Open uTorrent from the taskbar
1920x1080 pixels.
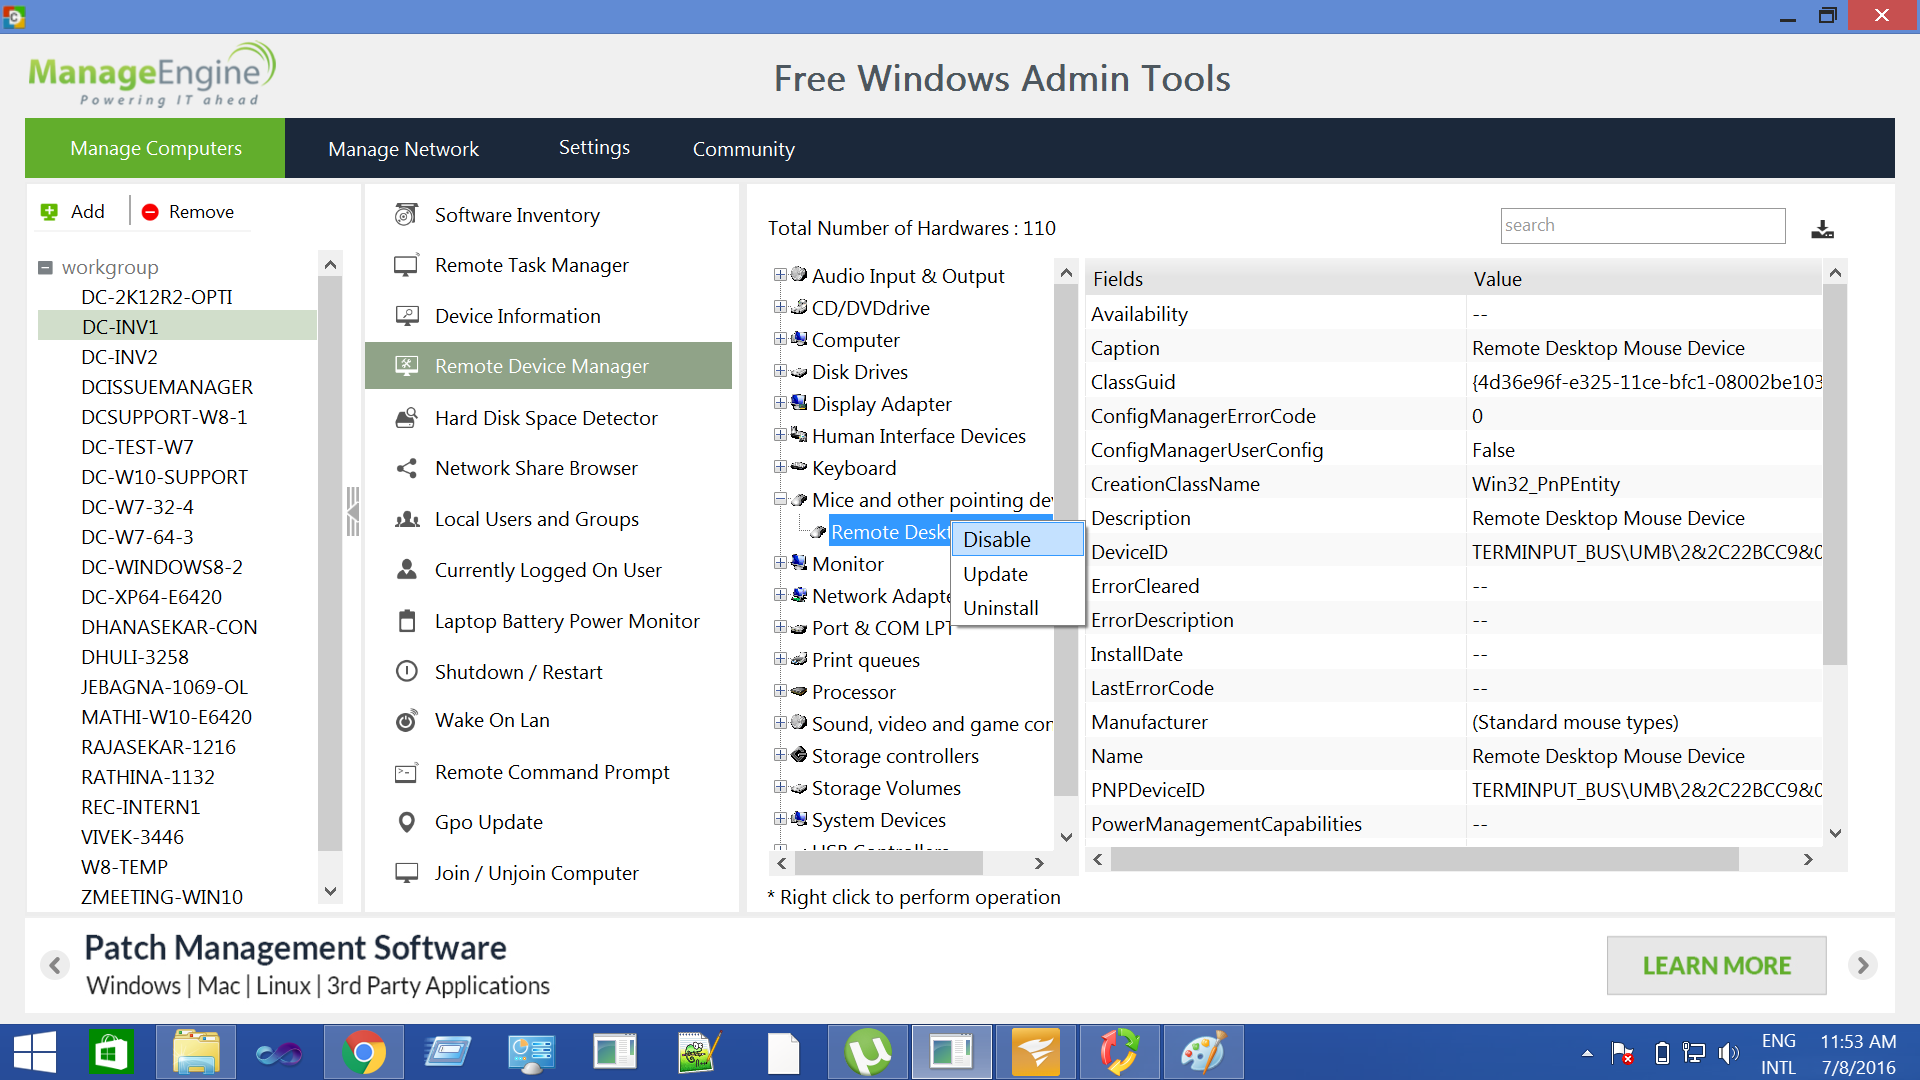point(867,1052)
